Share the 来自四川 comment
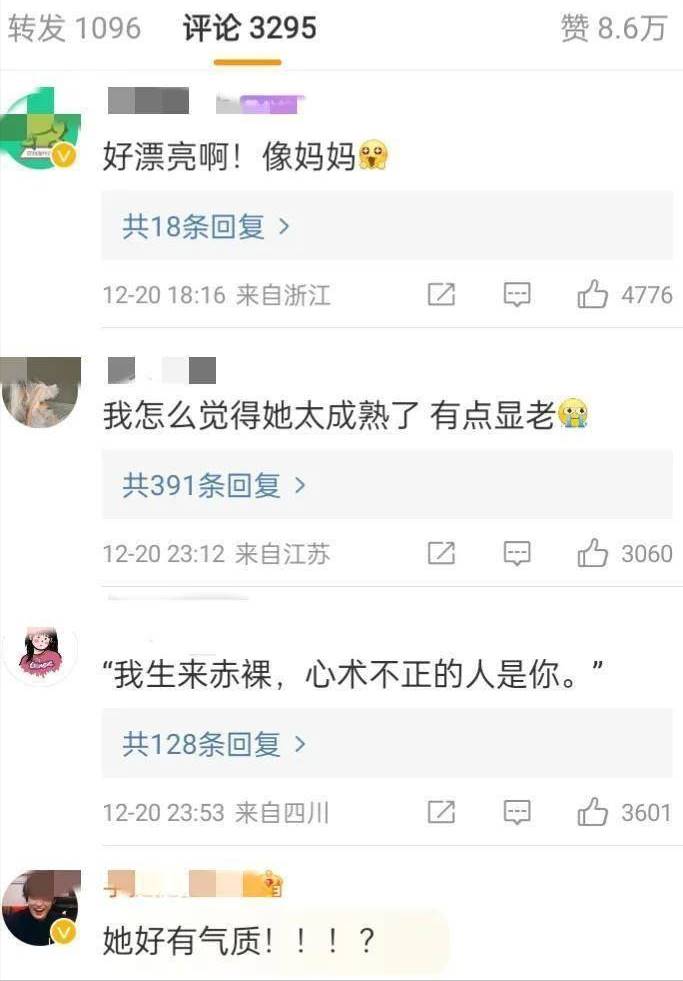This screenshot has width=683, height=981. [x=441, y=812]
